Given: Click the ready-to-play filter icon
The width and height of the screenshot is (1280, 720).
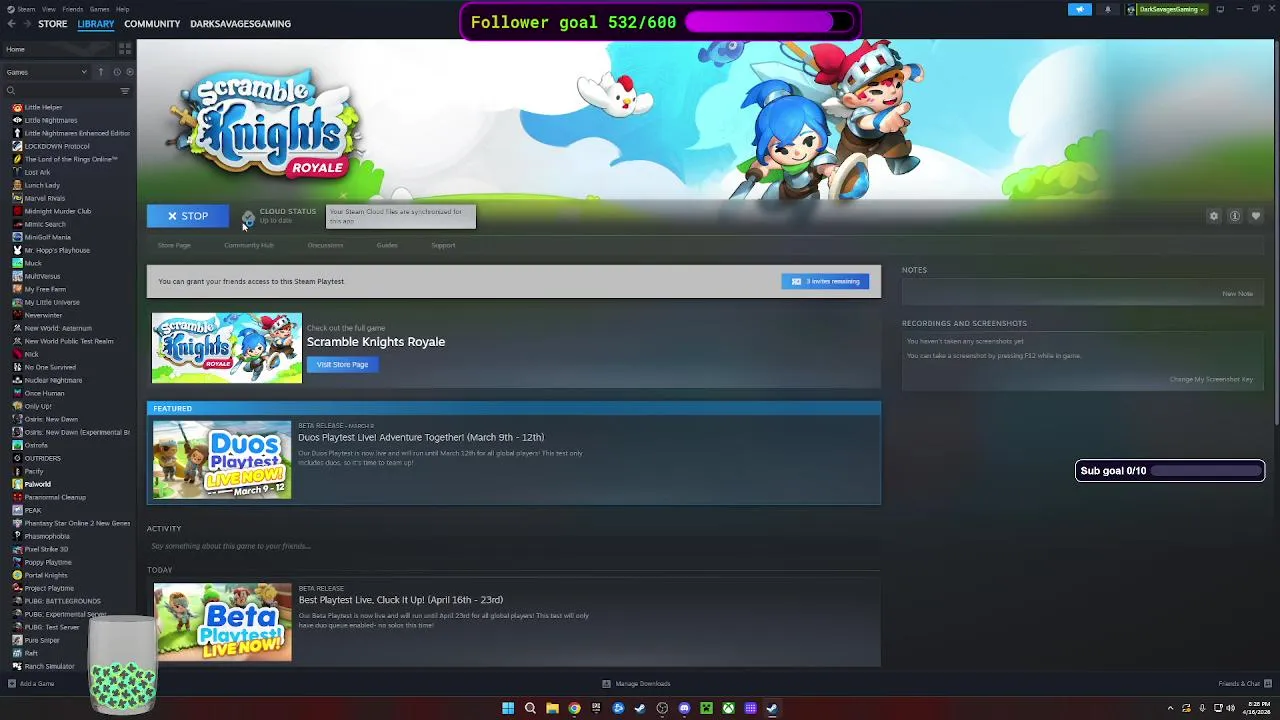Looking at the screenshot, I should click(x=129, y=72).
